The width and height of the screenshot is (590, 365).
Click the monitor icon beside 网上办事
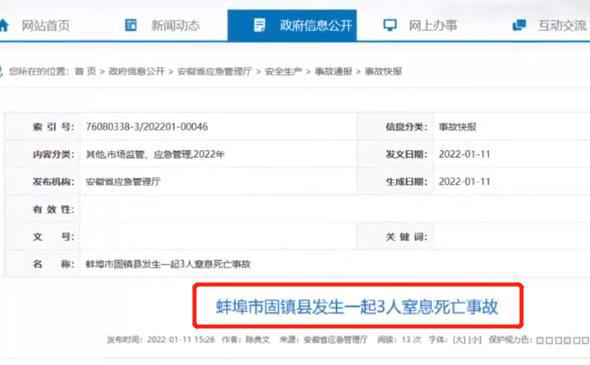coord(390,25)
